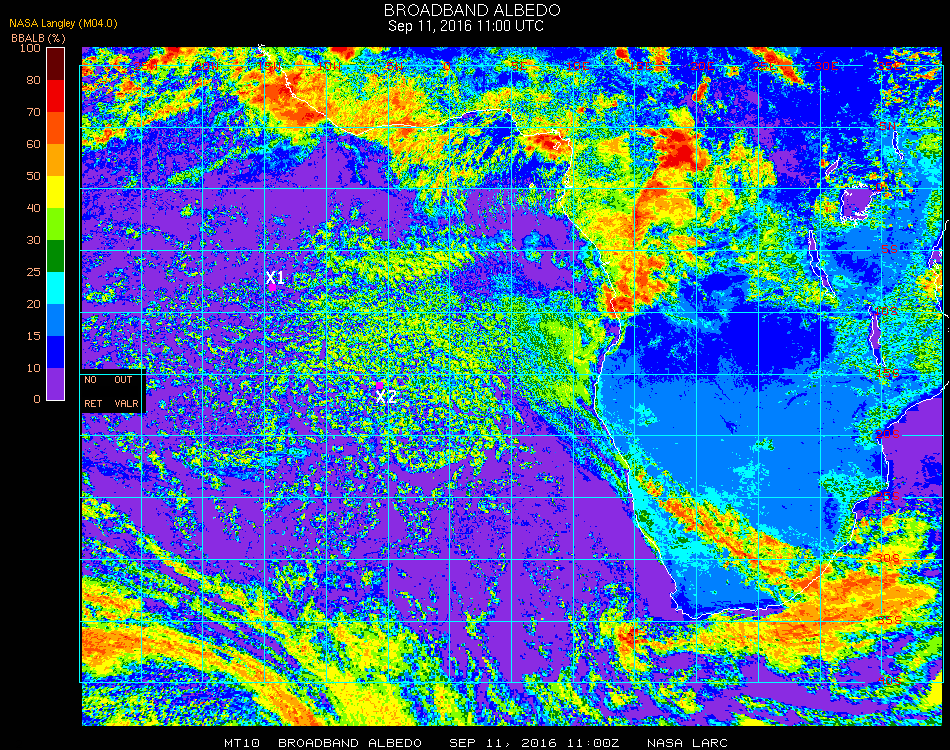Click the '15' value on the scale

pyautogui.click(x=33, y=336)
